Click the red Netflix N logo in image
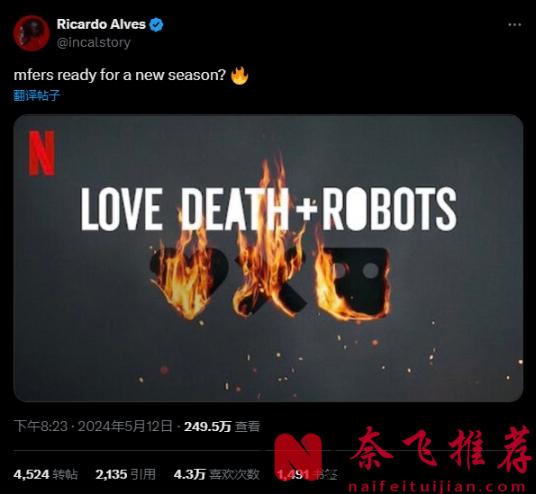The height and width of the screenshot is (494, 536). click(x=42, y=153)
